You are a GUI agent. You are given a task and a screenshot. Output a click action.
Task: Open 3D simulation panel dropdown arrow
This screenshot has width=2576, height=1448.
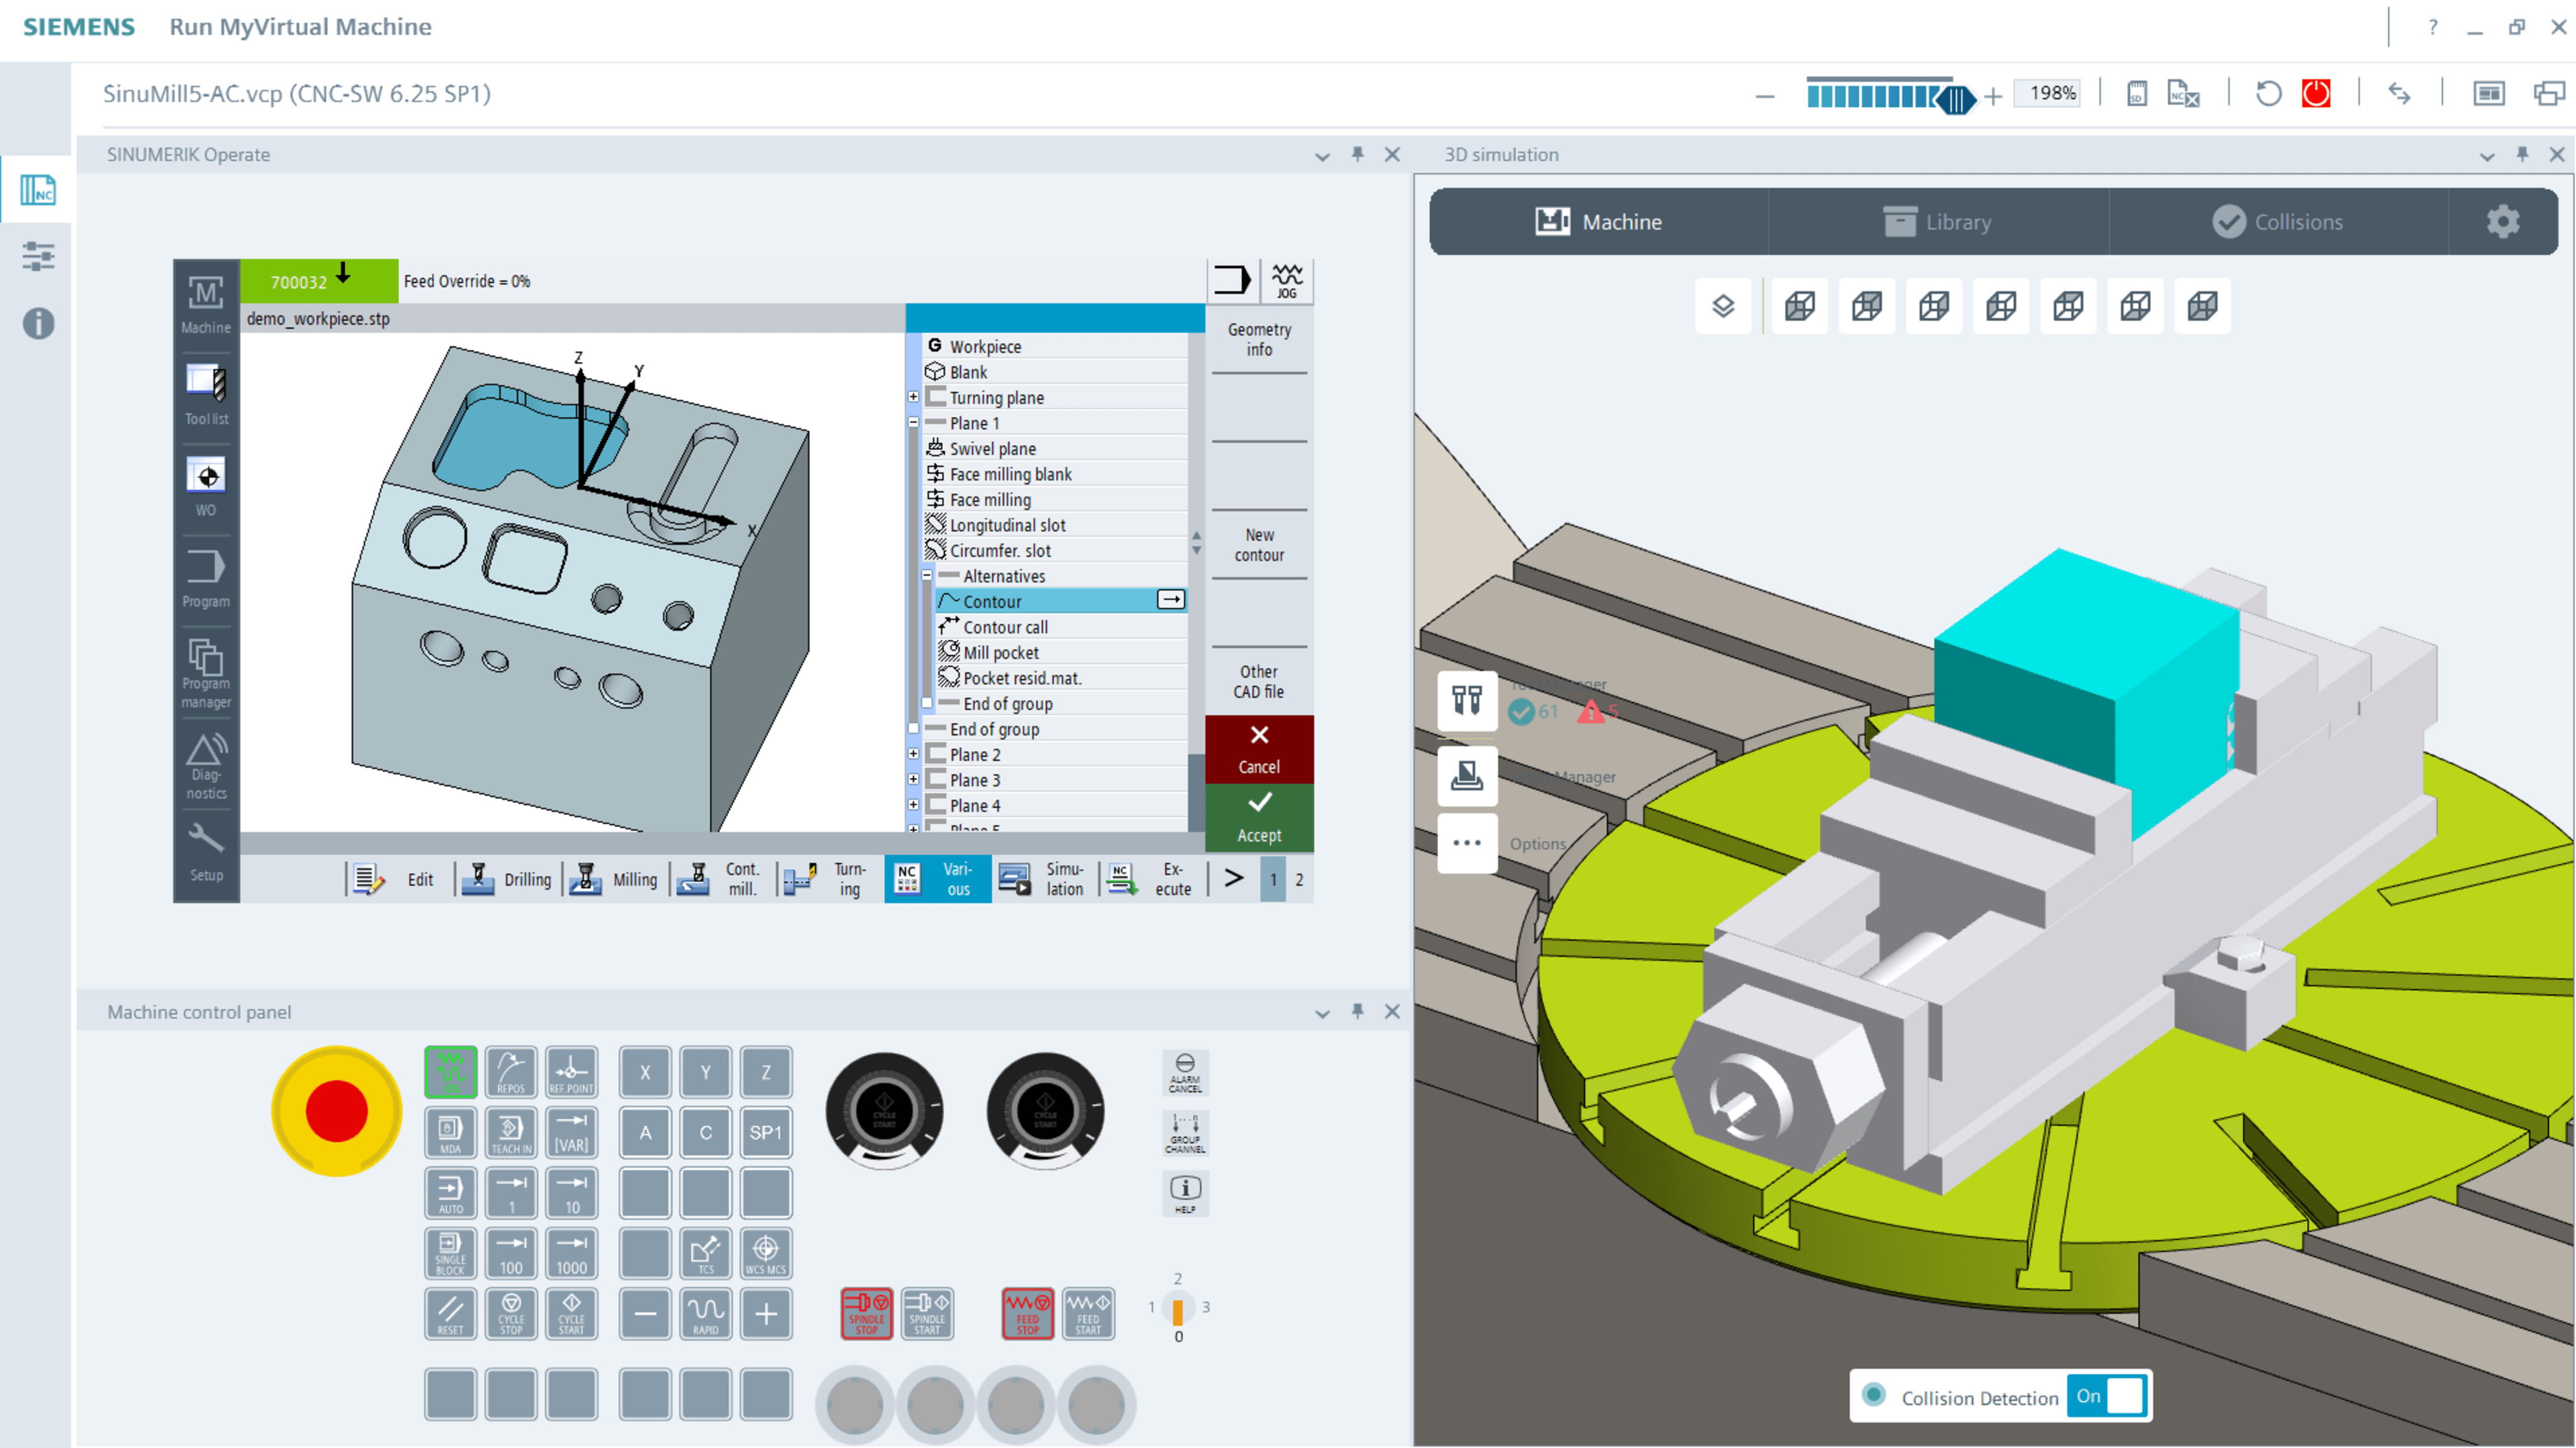(x=2487, y=156)
